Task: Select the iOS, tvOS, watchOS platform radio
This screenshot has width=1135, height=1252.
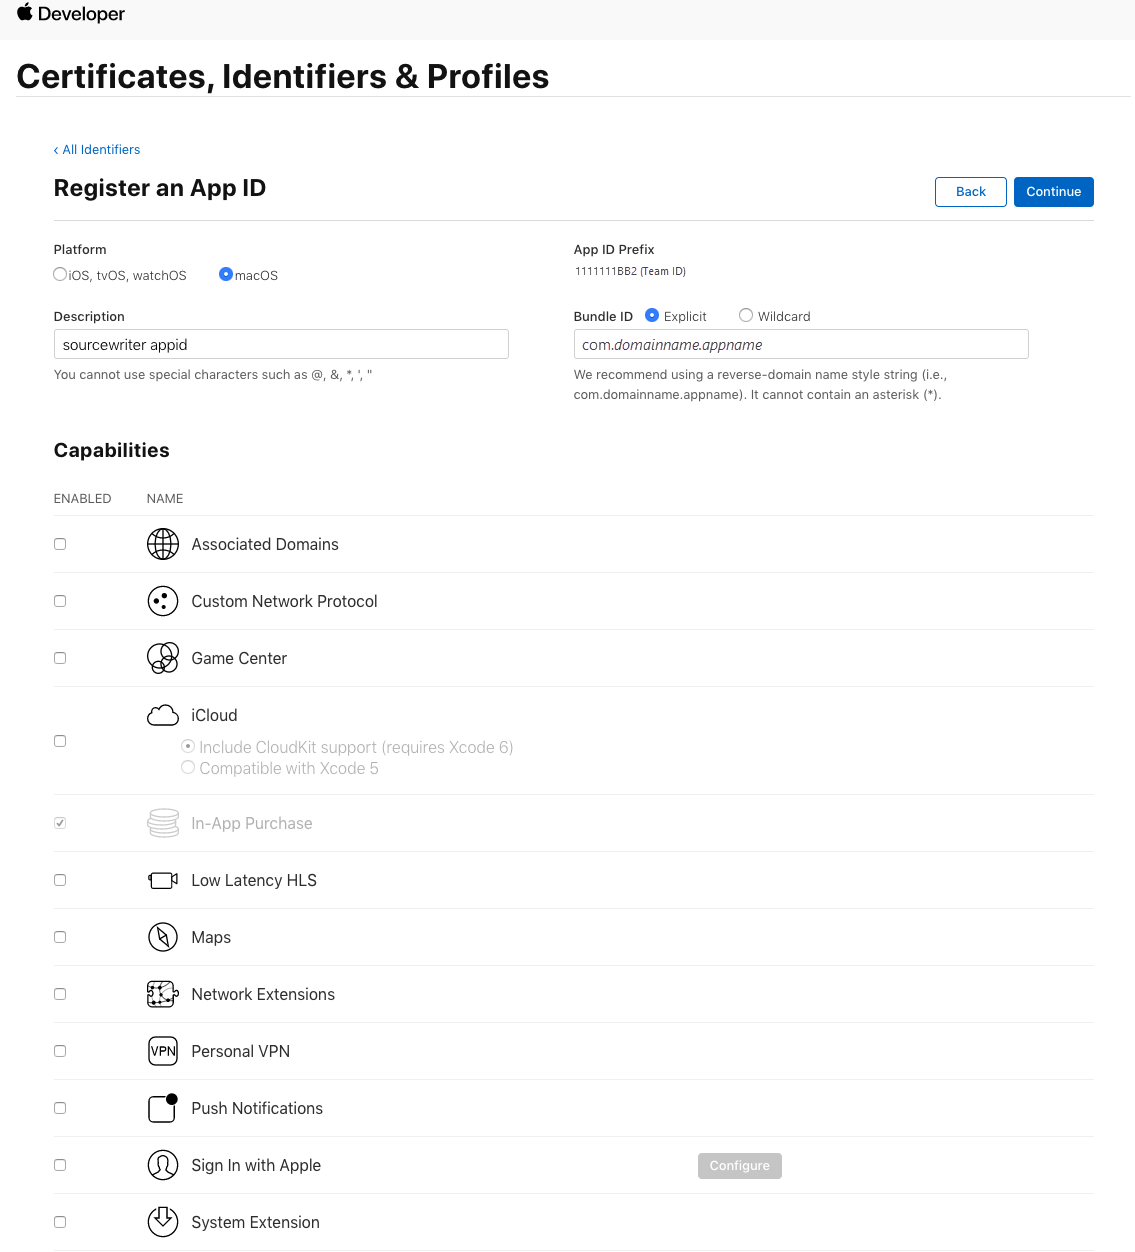Action: (60, 275)
